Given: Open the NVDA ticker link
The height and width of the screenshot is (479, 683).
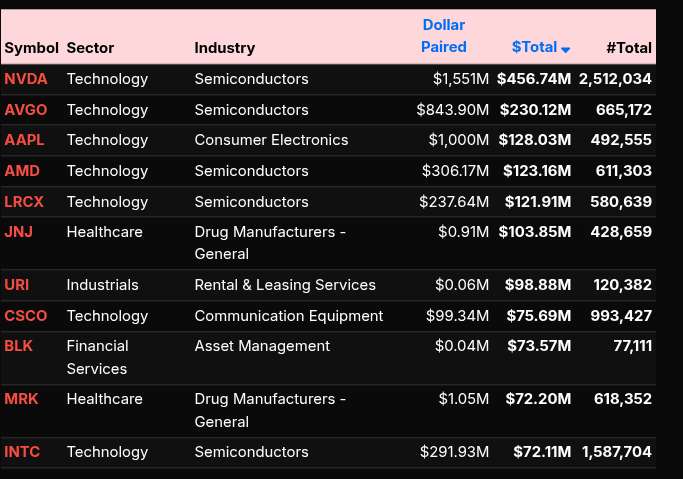Looking at the screenshot, I should pos(25,79).
